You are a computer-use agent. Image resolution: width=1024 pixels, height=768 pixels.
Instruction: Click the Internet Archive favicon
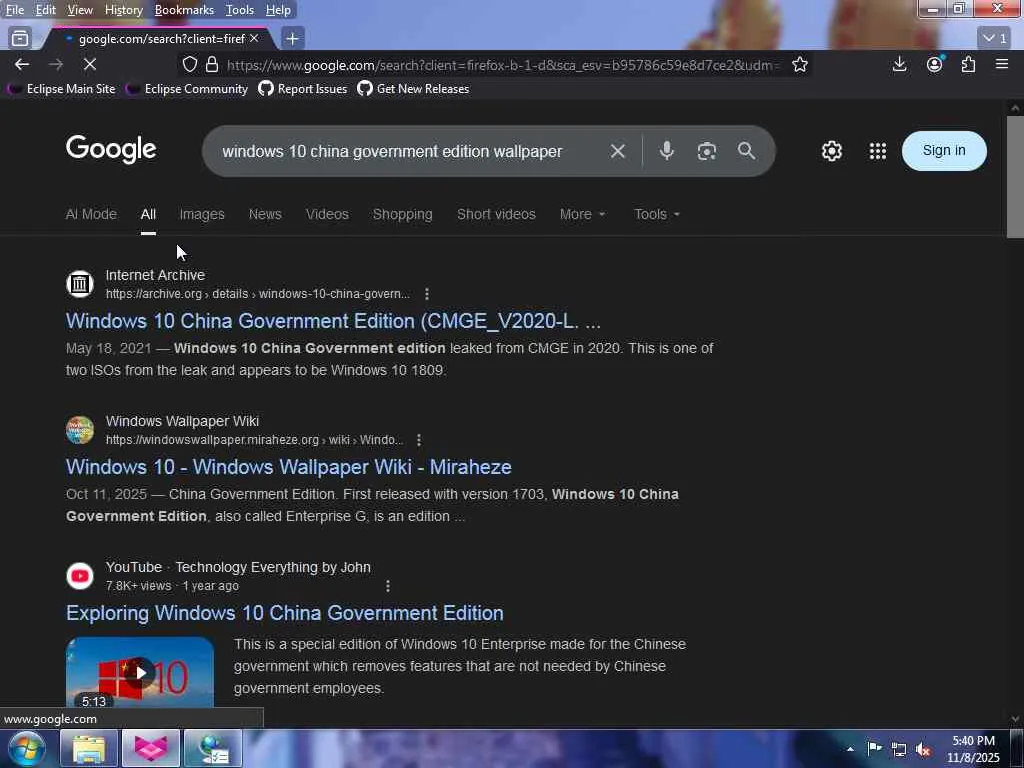click(80, 284)
